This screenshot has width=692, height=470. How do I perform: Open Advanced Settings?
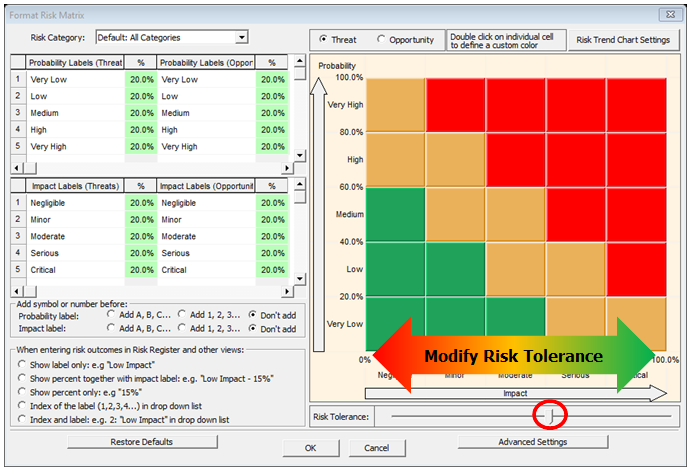point(533,442)
